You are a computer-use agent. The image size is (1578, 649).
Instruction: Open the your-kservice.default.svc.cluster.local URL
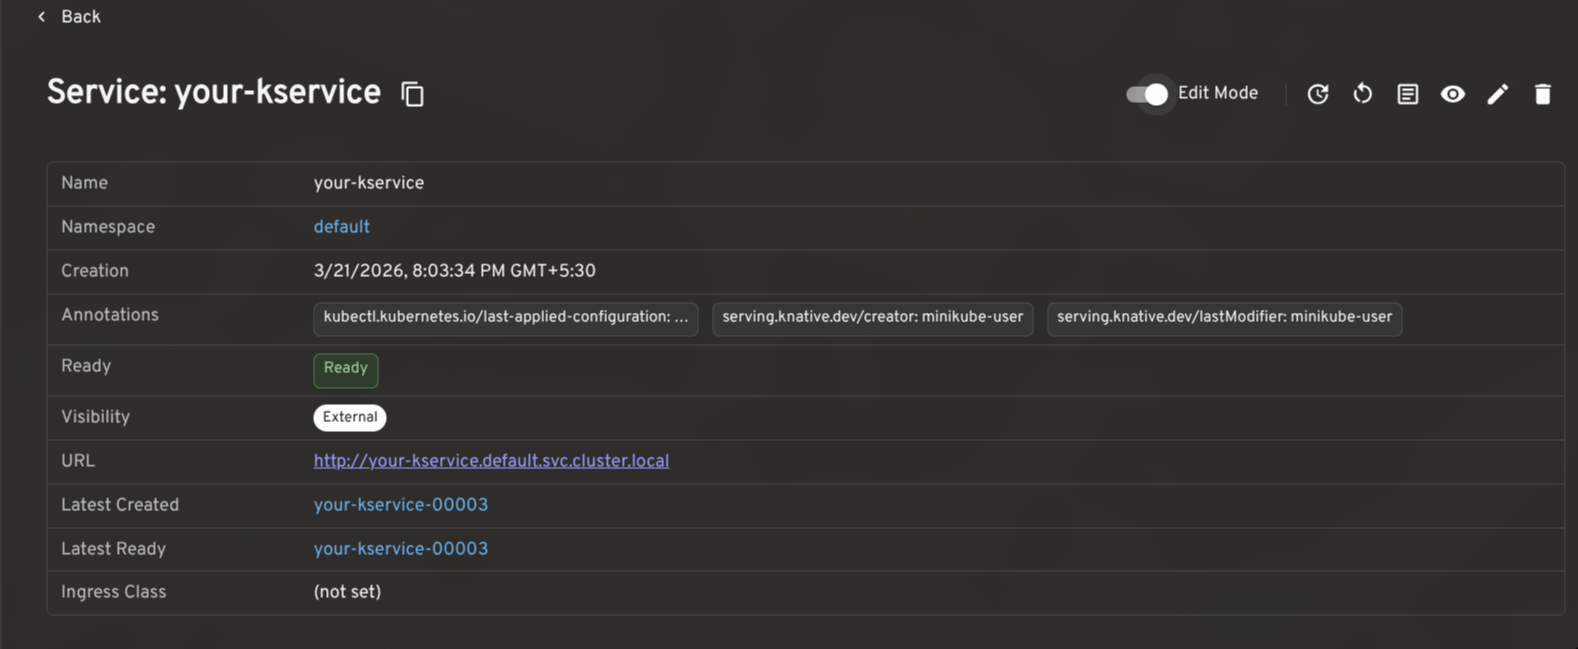[491, 461]
